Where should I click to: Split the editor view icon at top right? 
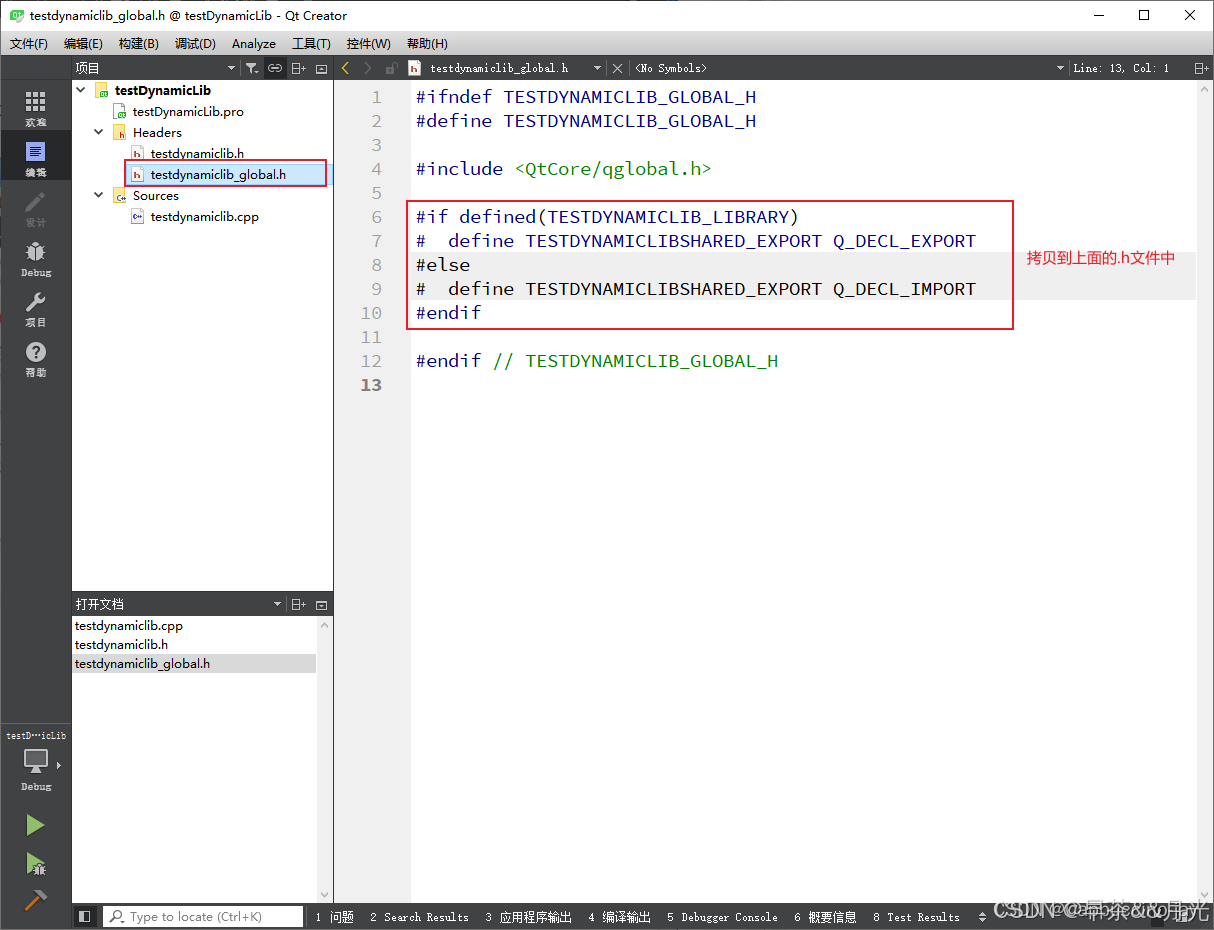pyautogui.click(x=1201, y=68)
